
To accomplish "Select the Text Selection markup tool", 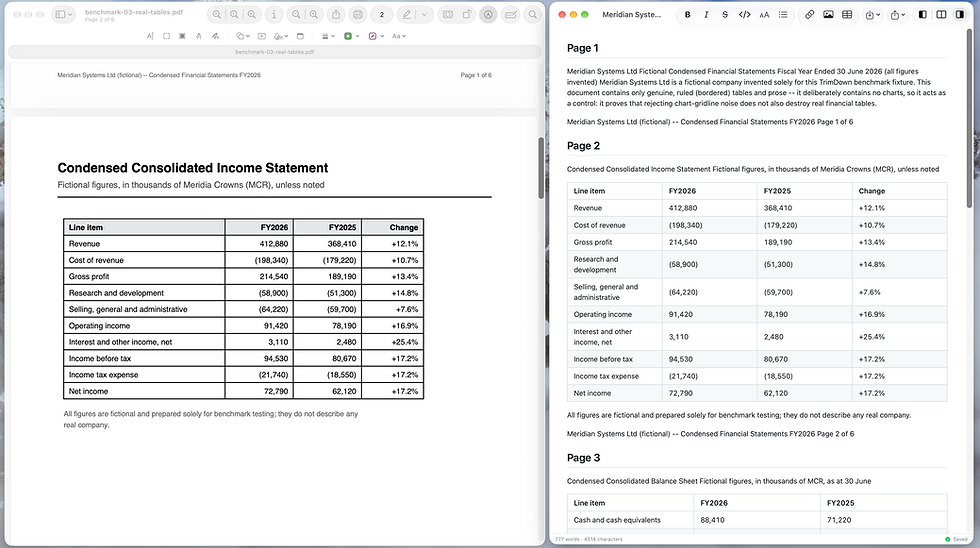I will click(150, 36).
